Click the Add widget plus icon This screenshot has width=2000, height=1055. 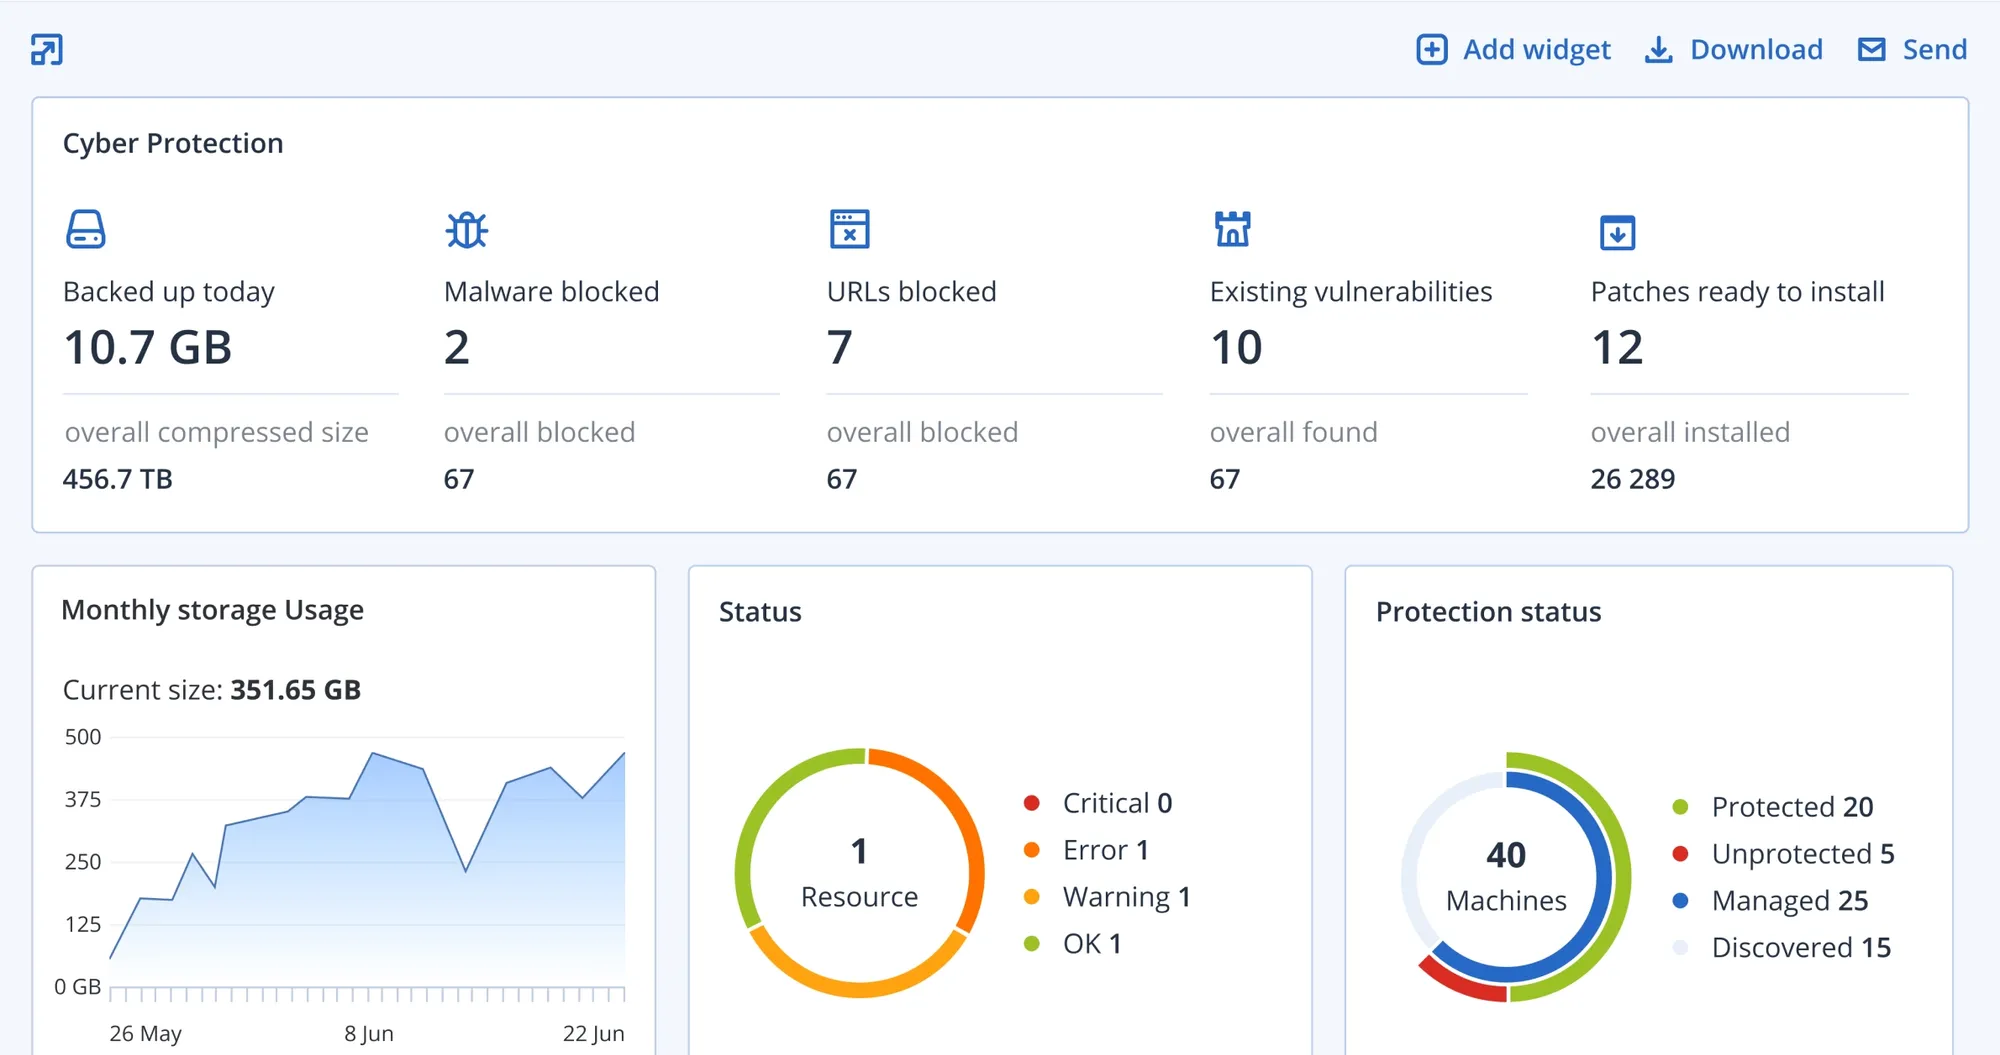tap(1432, 49)
